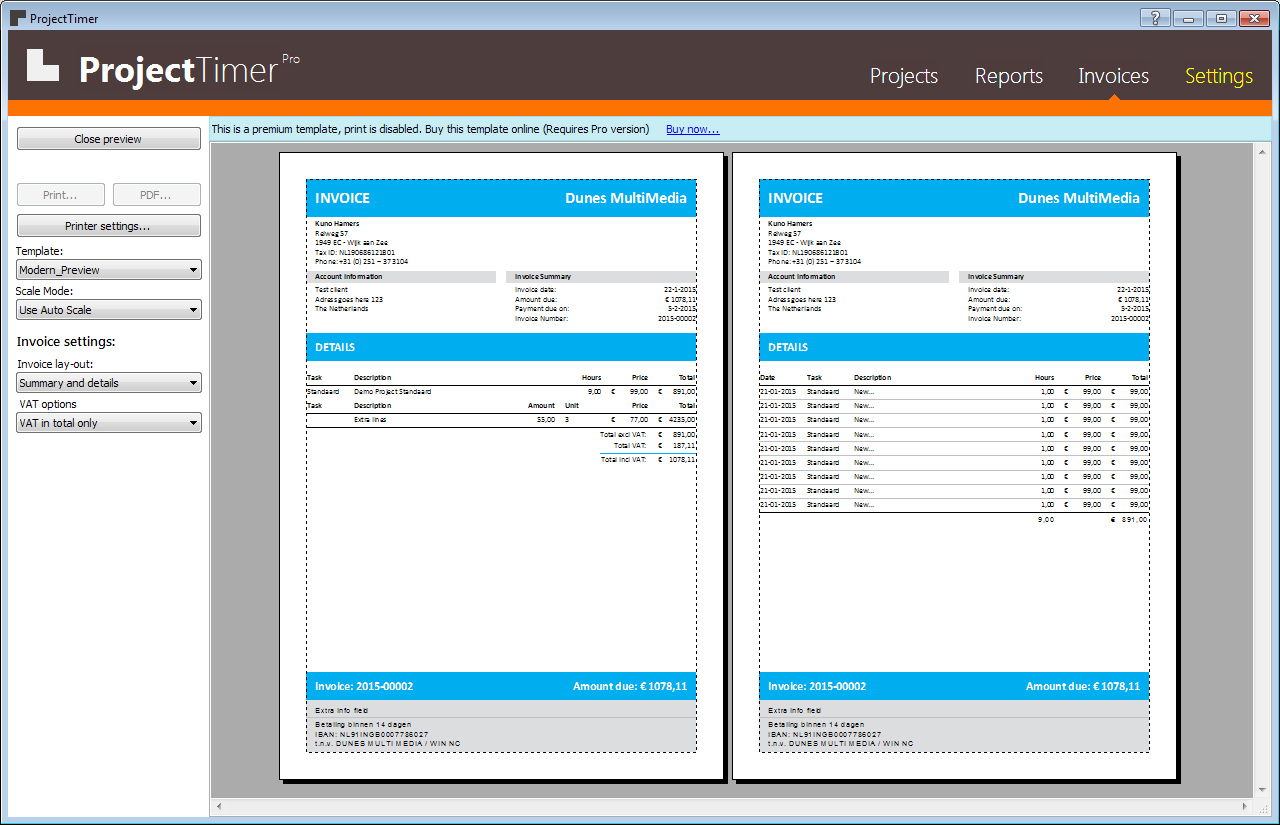Screen dimensions: 1280x825
Task: Open help with the question mark button
Action: coord(1155,18)
